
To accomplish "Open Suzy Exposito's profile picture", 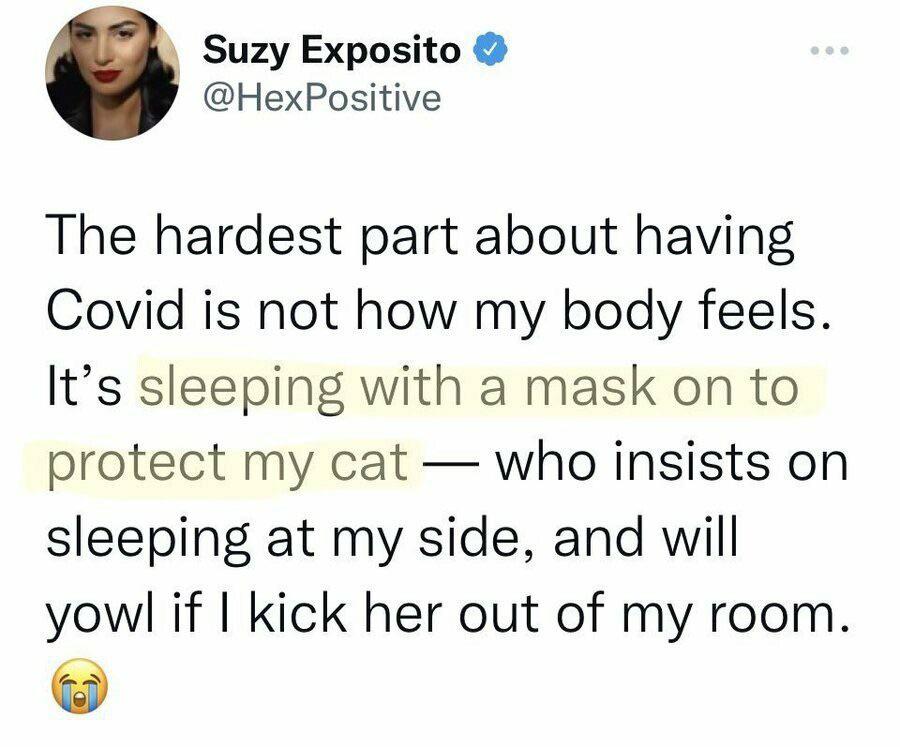I will click(112, 73).
